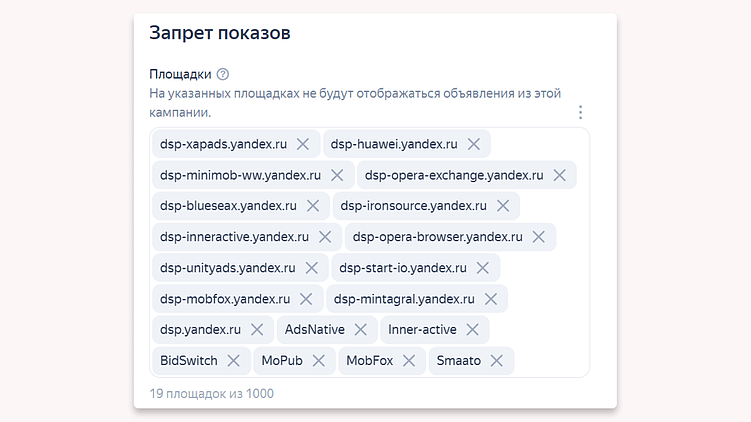Click the Запрет показов heading
Viewport: 751px width, 422px height.
click(x=220, y=33)
